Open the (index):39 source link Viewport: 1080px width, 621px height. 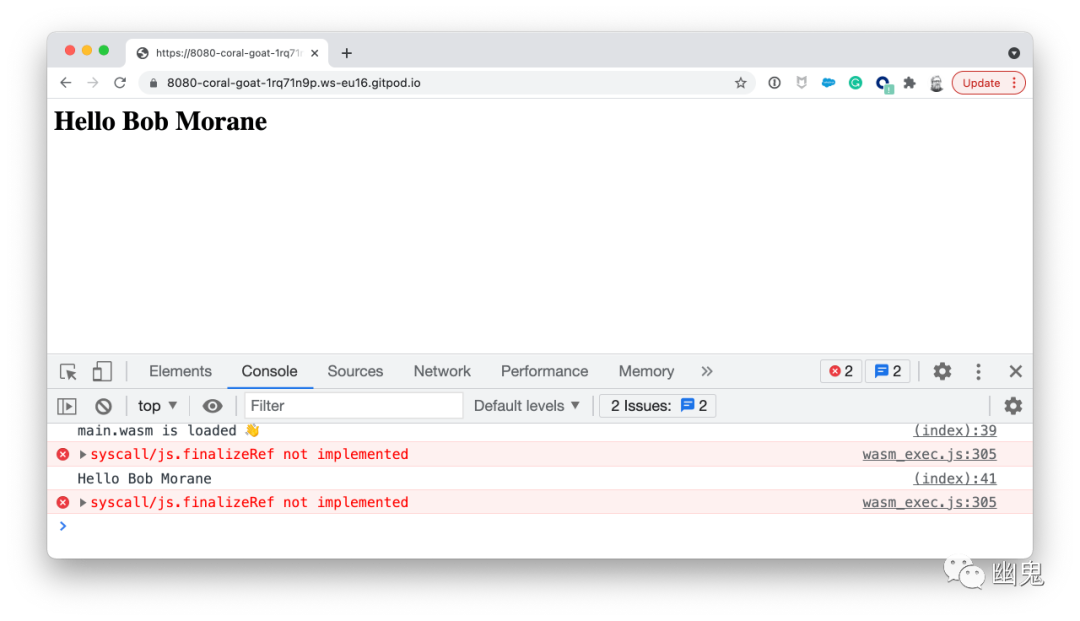click(955, 430)
